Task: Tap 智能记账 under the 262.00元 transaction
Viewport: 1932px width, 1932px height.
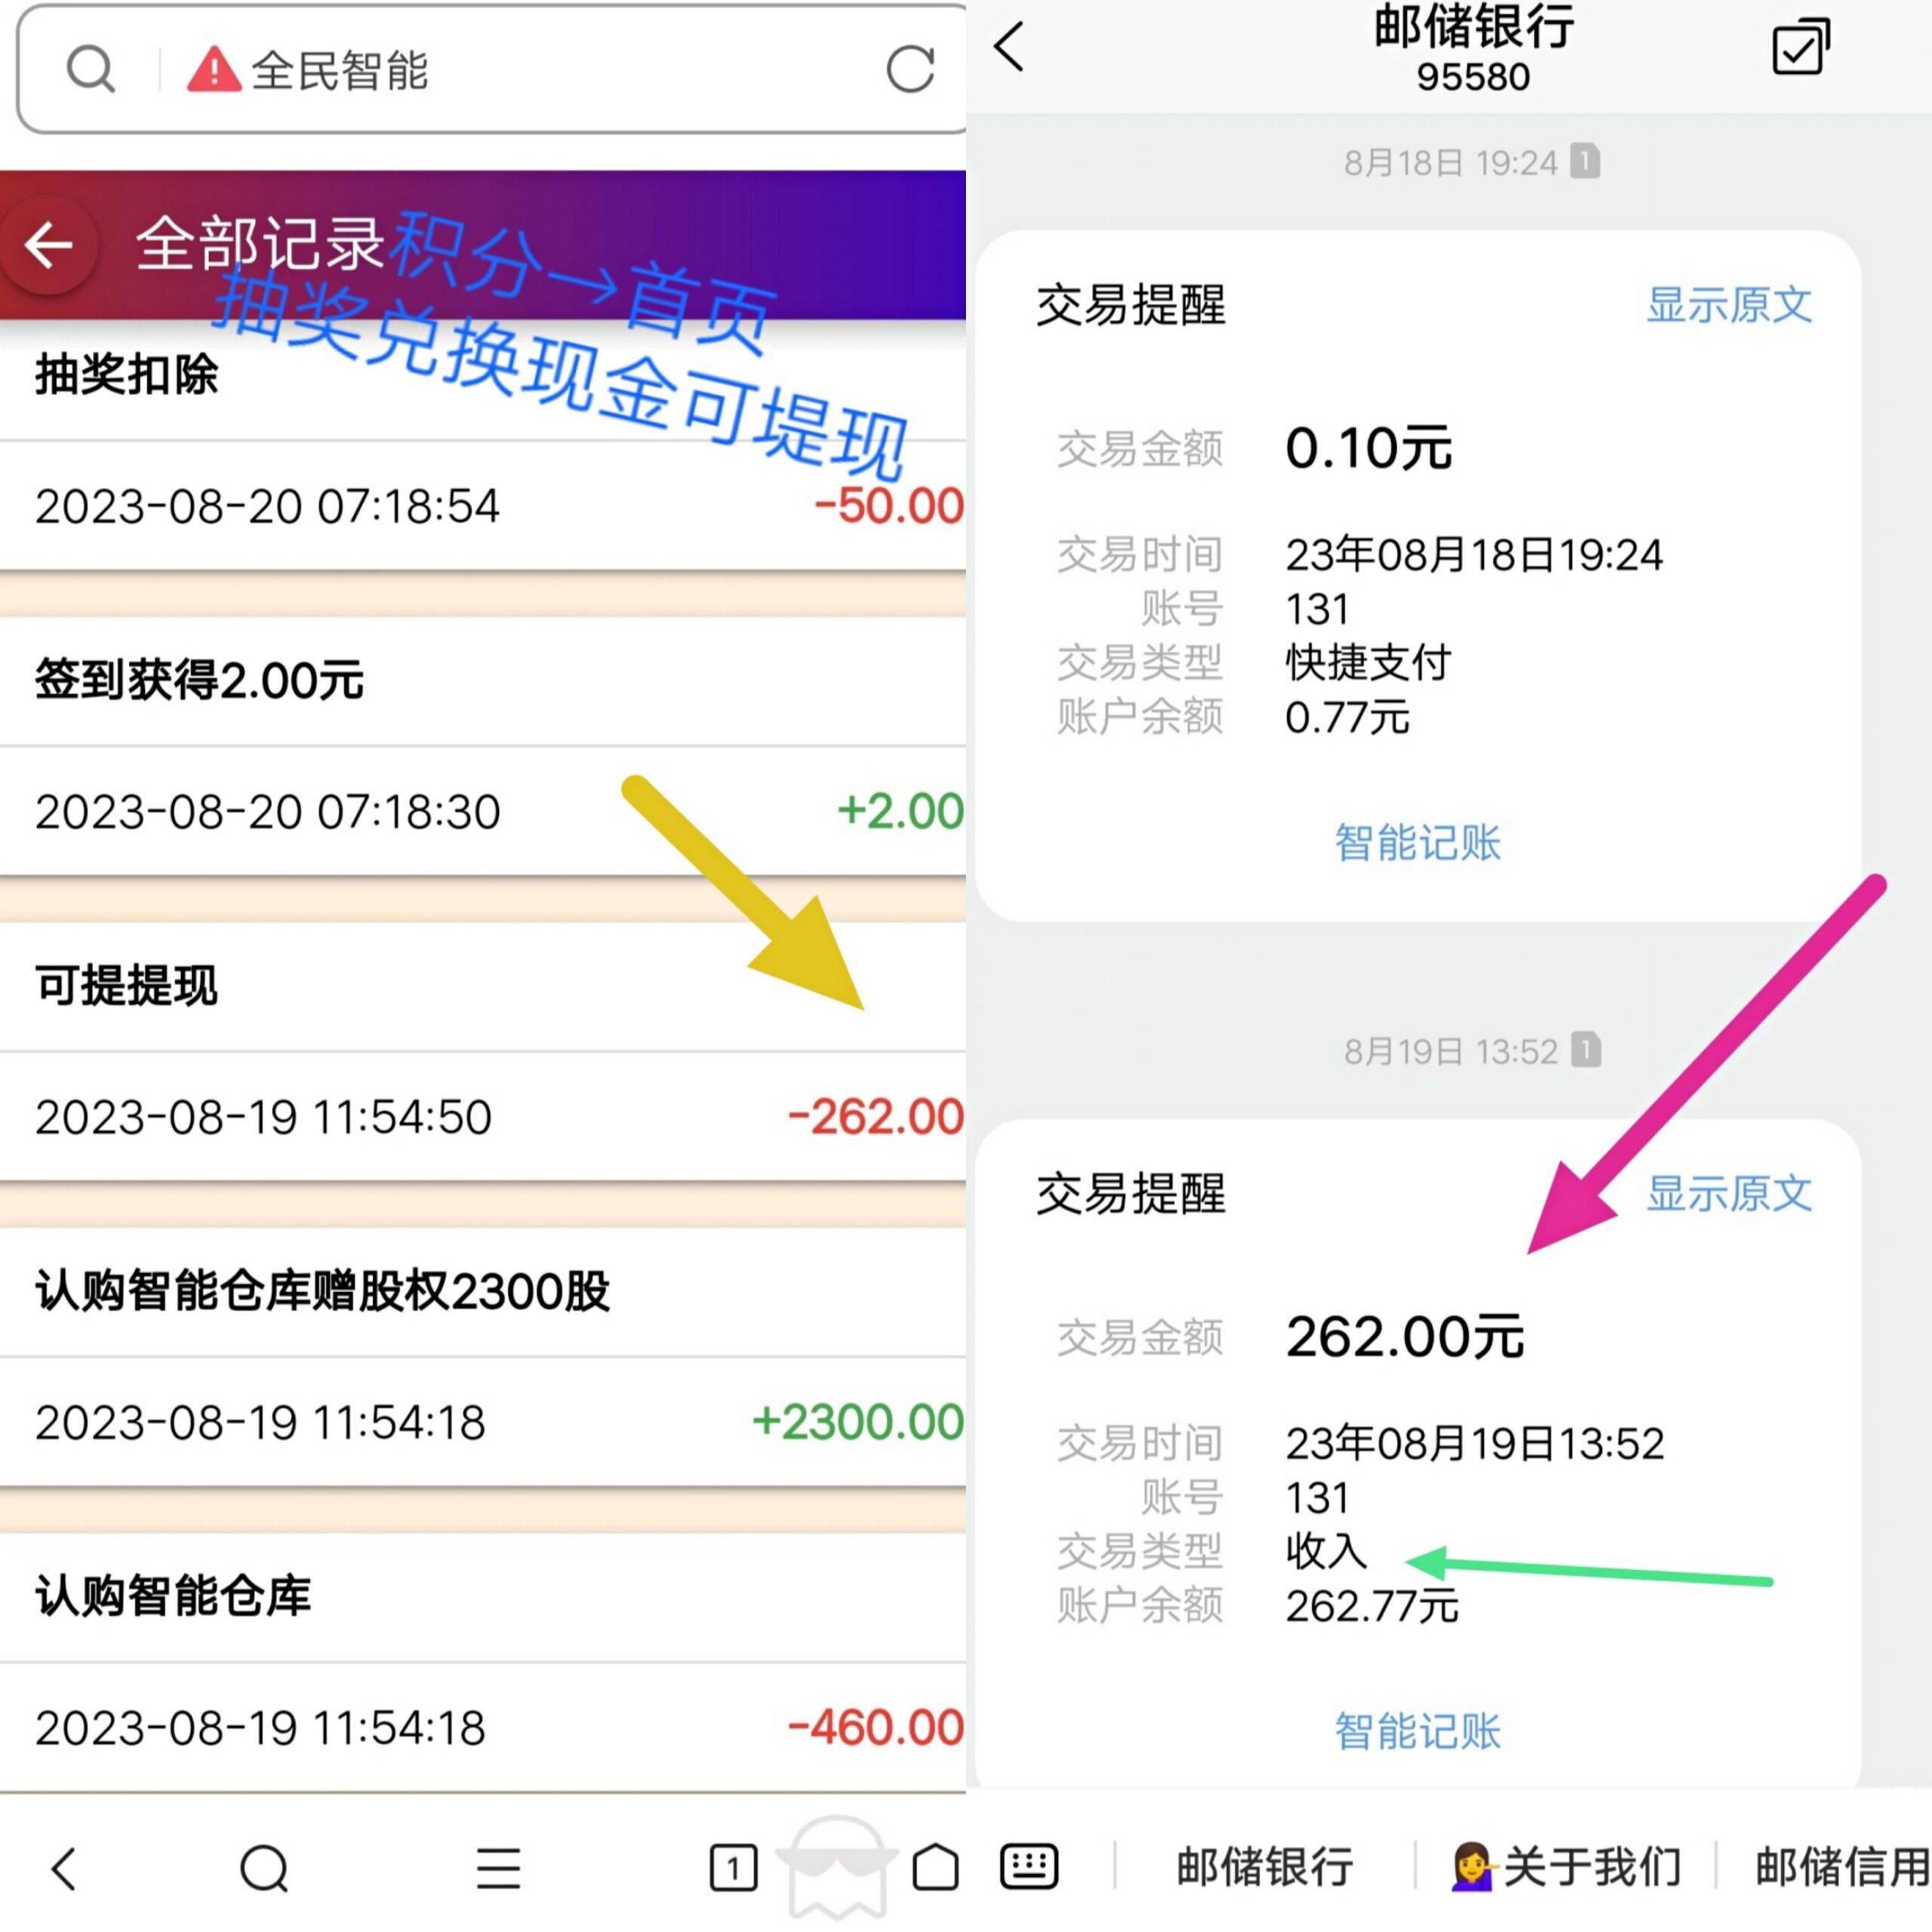Action: point(1419,1732)
